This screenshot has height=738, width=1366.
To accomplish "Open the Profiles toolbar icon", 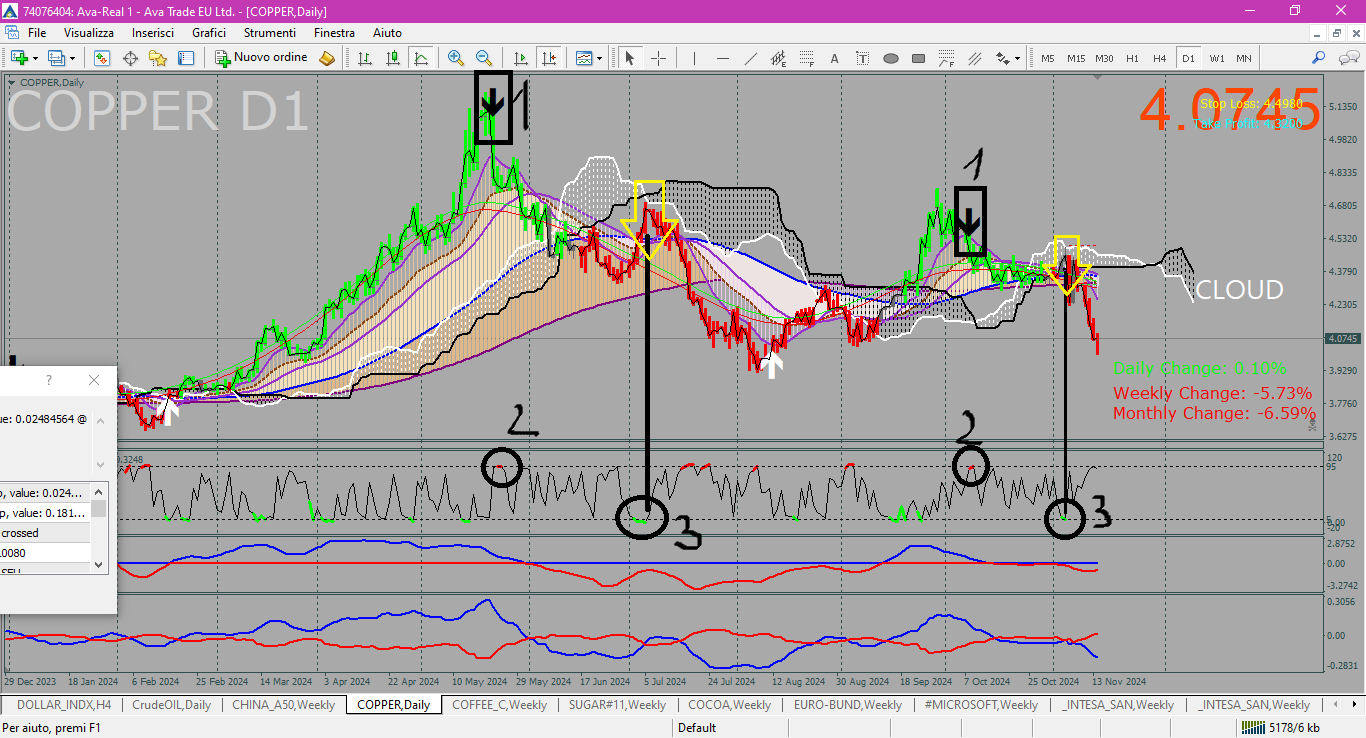I will click(x=56, y=58).
